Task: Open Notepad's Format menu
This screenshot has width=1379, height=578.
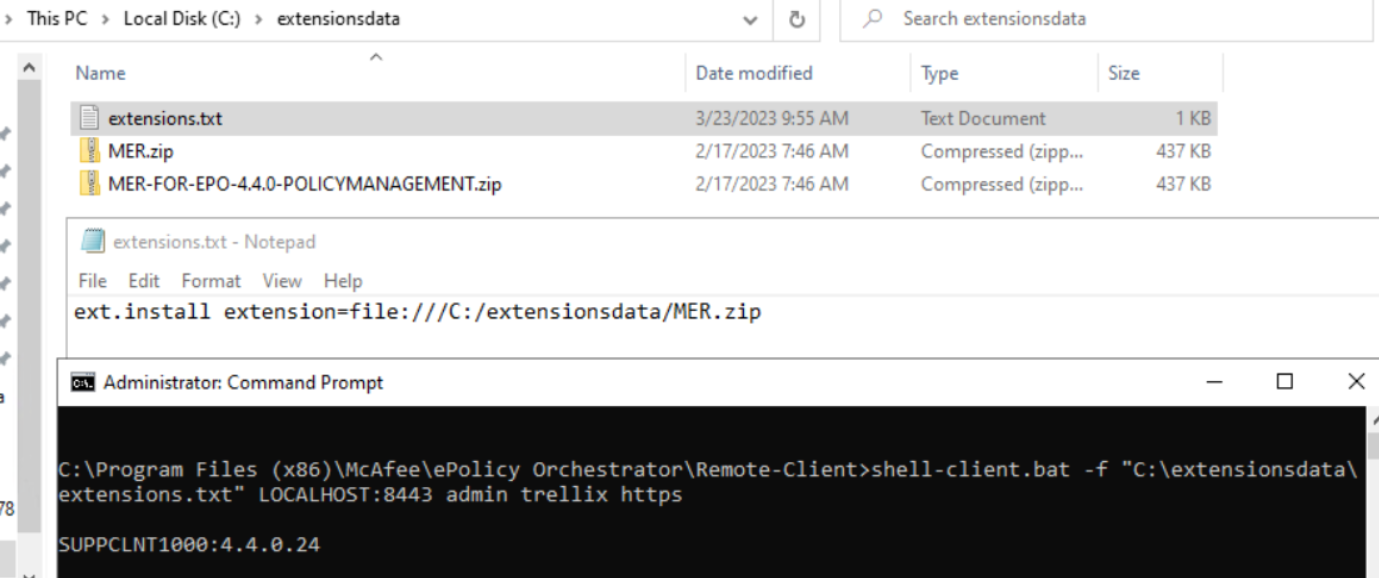Action: [x=210, y=281]
